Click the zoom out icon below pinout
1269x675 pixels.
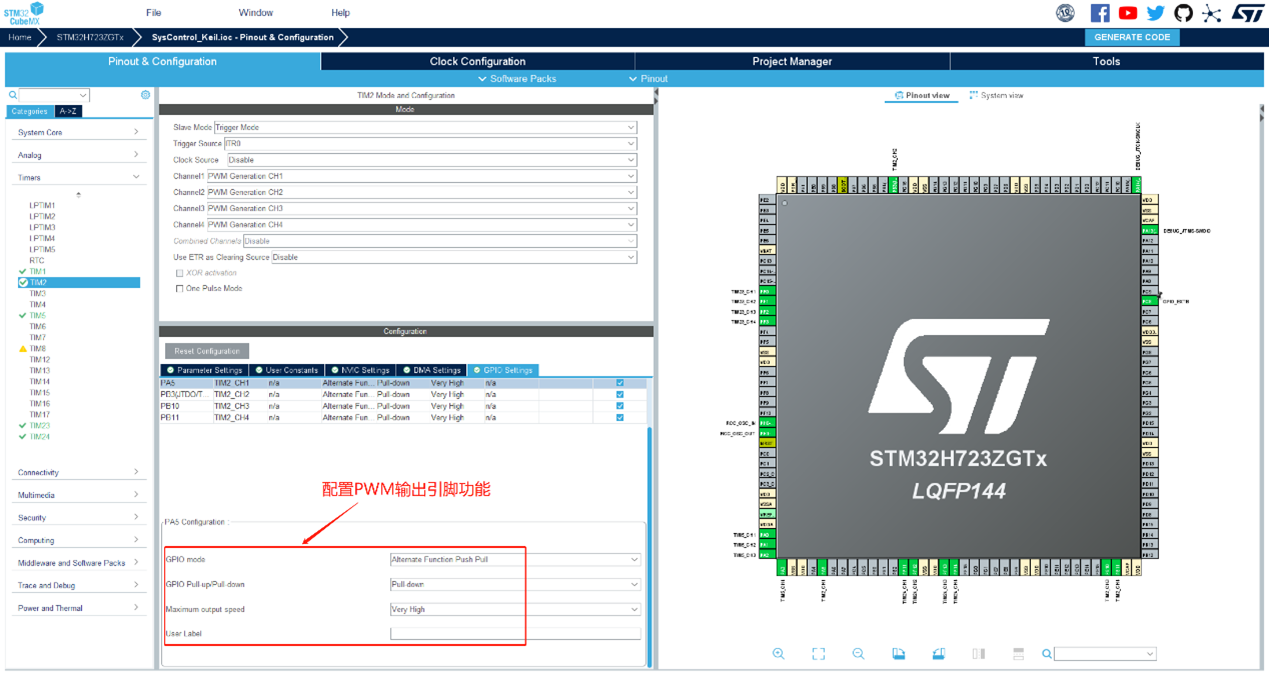click(858, 653)
